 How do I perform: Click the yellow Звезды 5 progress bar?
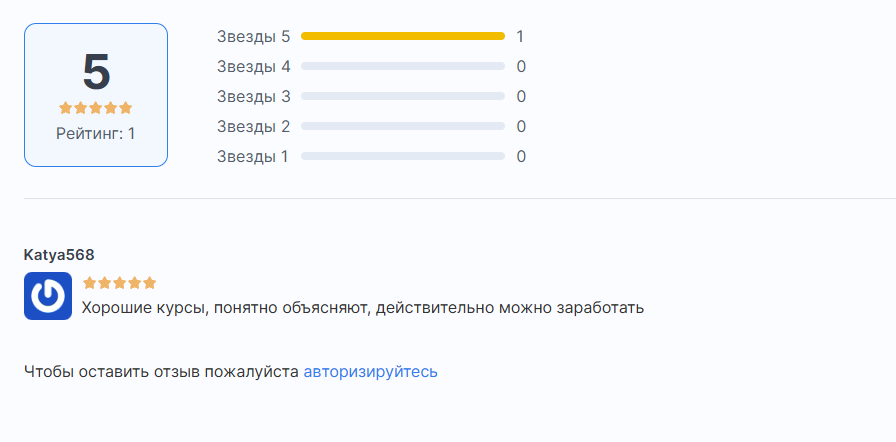(403, 36)
